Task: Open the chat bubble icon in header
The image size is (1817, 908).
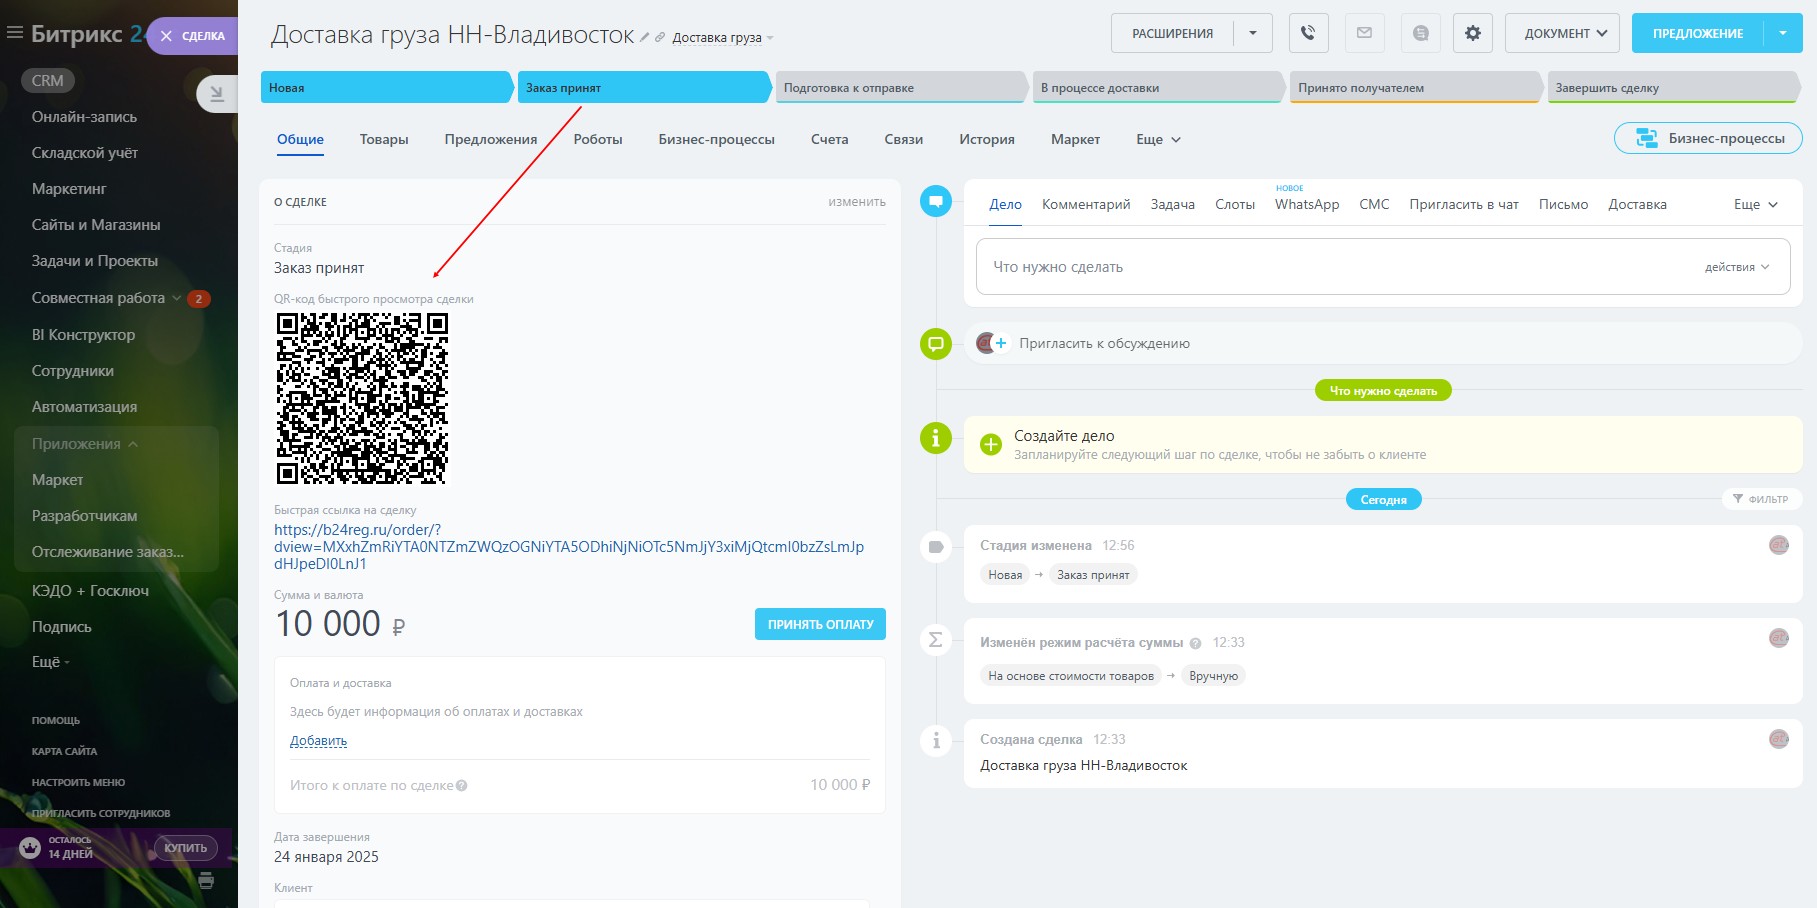Action: coord(1420,33)
